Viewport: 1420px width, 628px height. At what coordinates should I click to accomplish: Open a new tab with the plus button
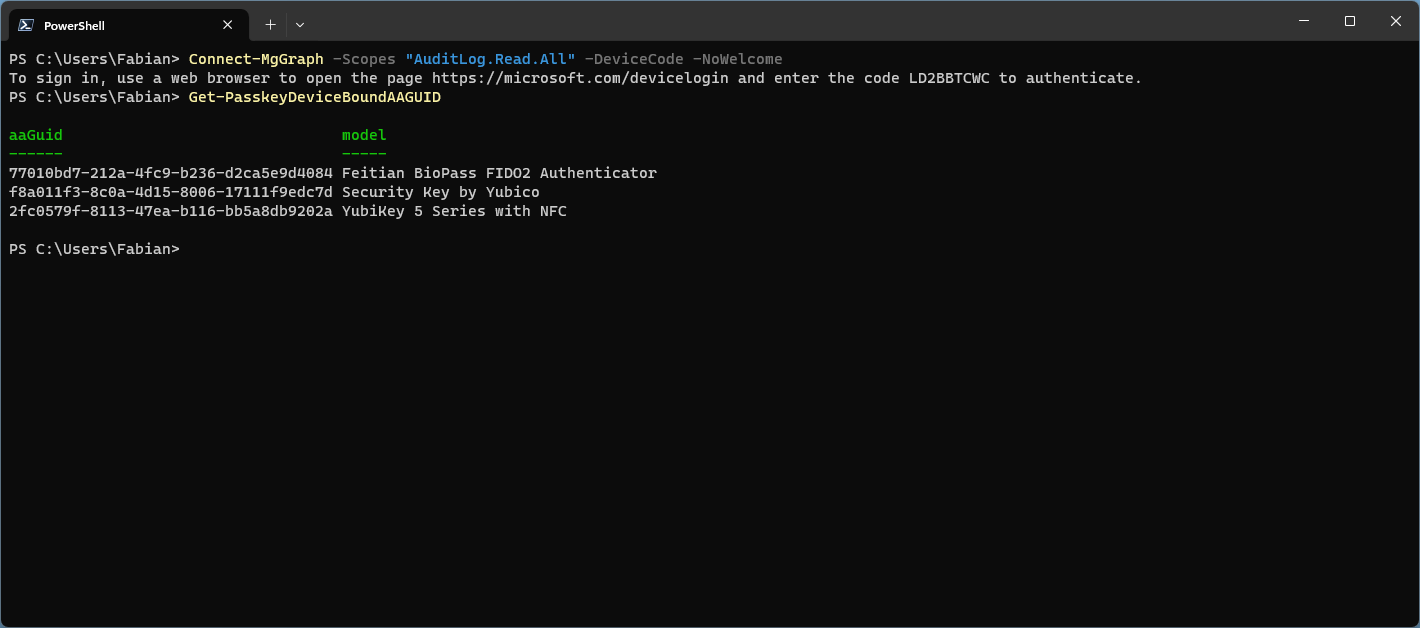[x=270, y=25]
